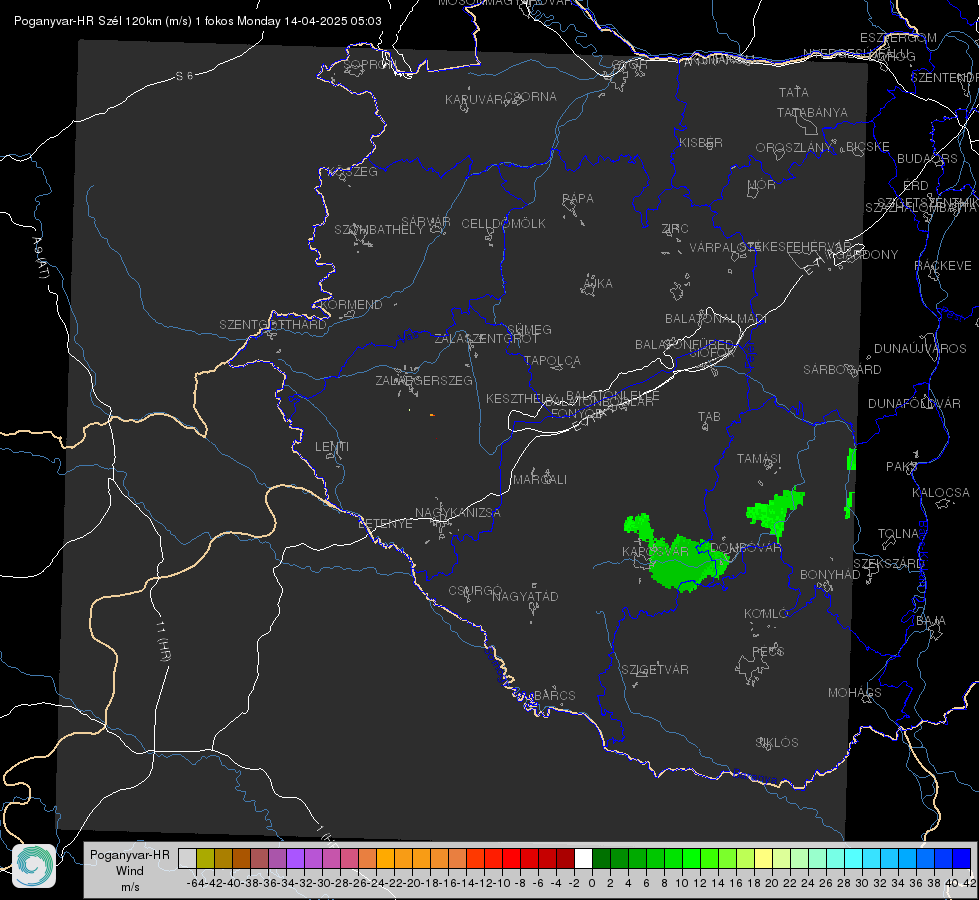Click the TAMÁSI label

click(x=759, y=459)
